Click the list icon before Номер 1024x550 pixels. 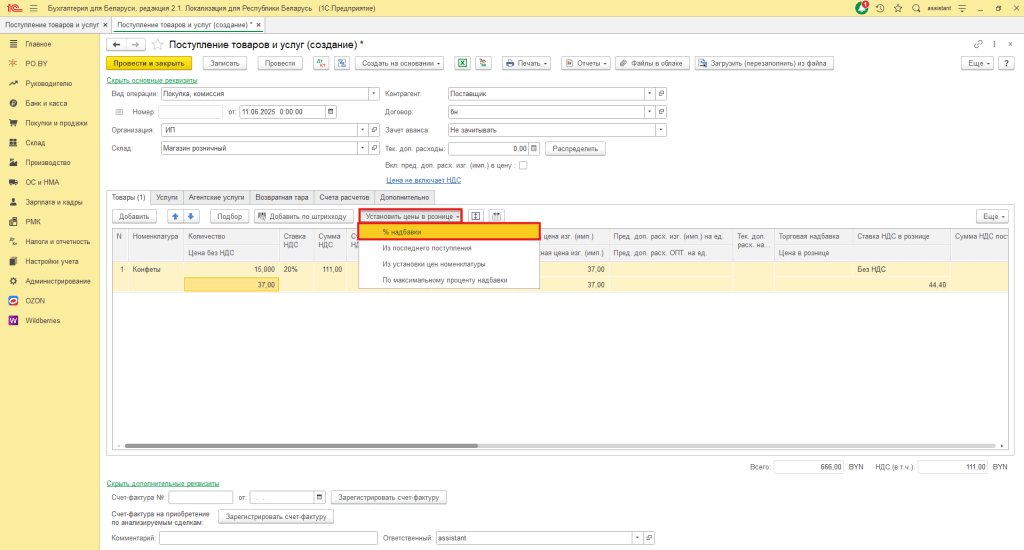coord(119,112)
